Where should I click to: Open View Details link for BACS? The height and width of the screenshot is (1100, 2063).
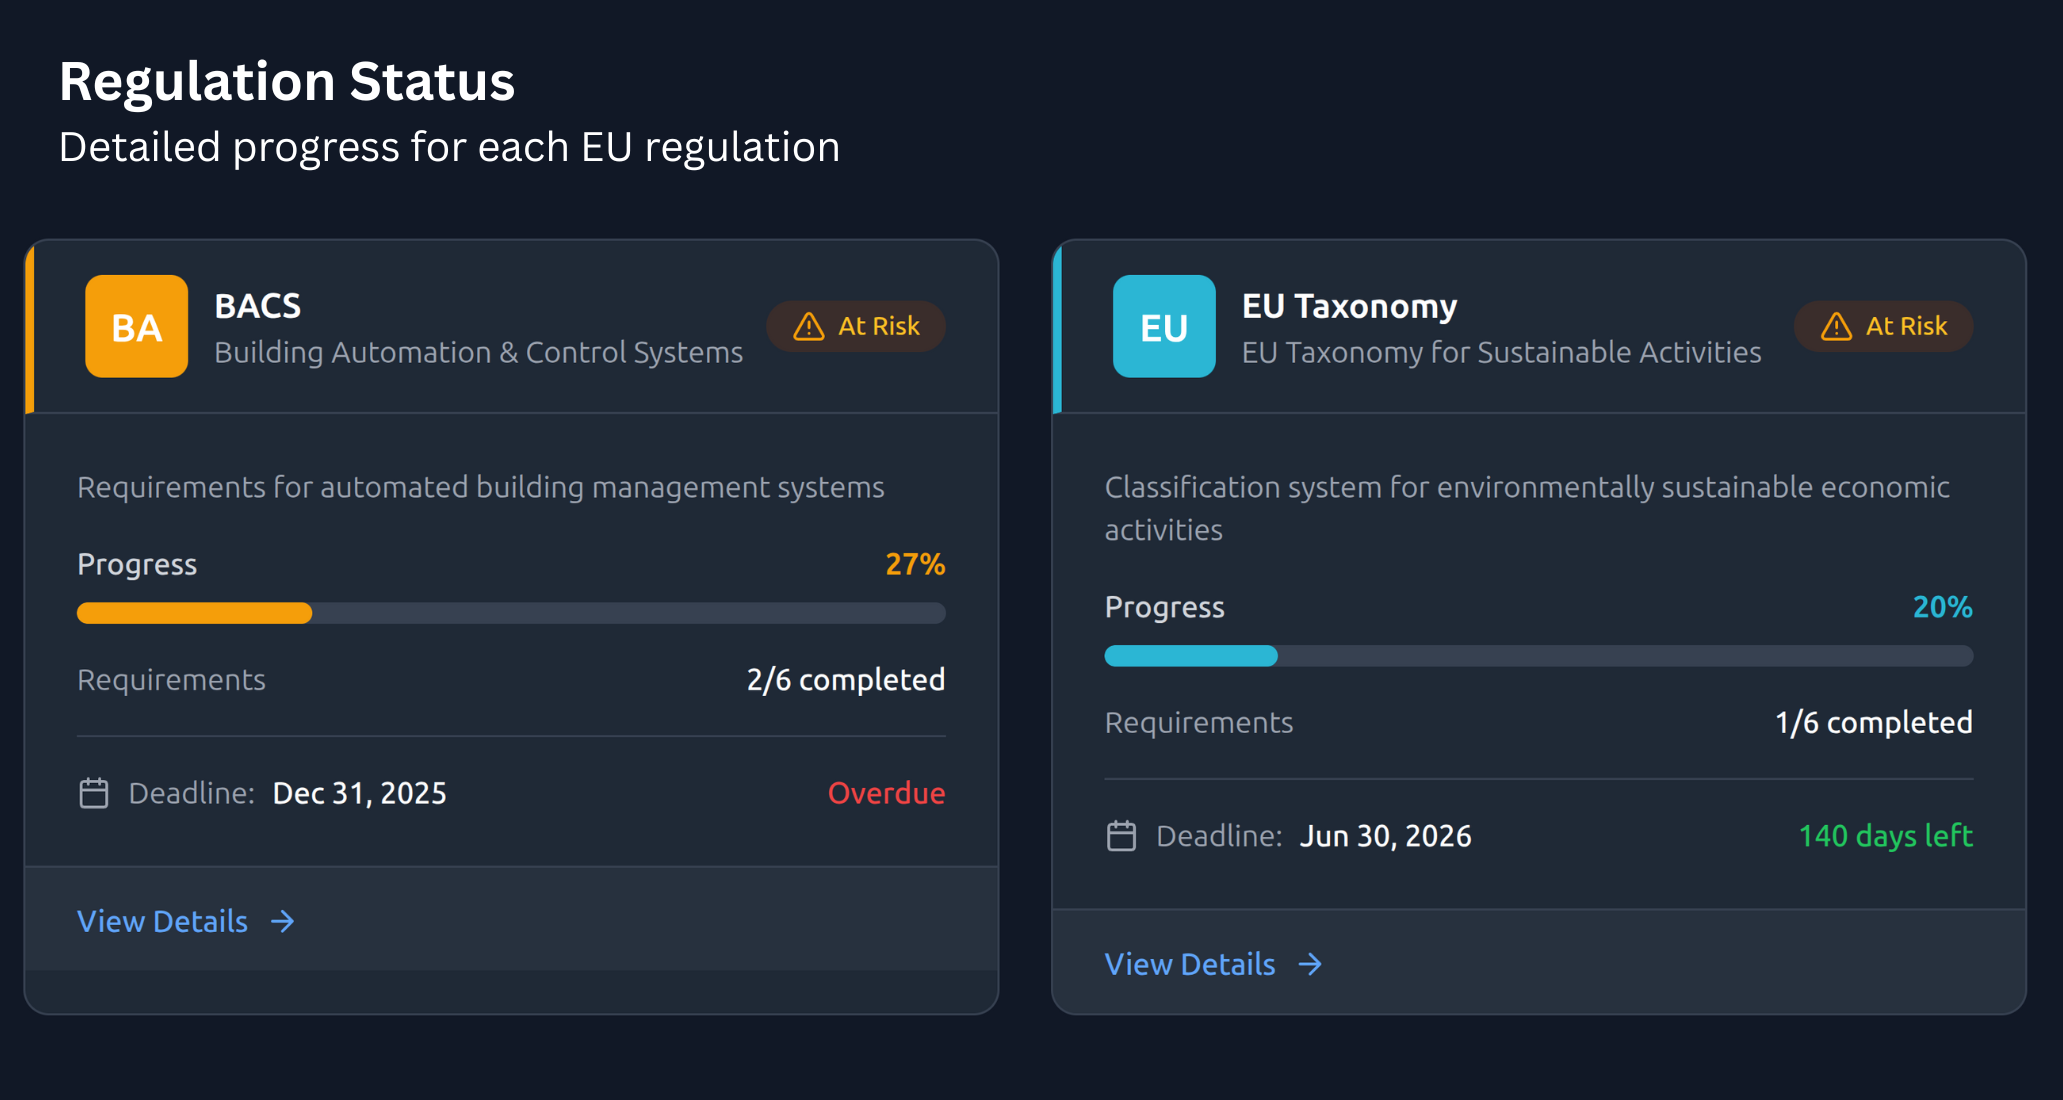163,921
